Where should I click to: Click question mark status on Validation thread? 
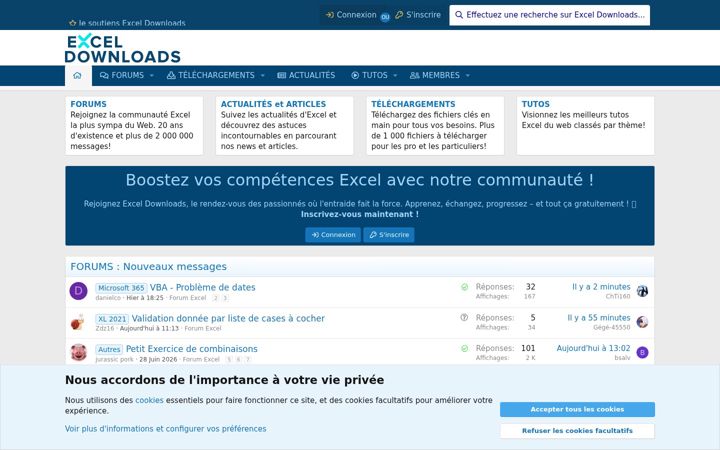(464, 317)
